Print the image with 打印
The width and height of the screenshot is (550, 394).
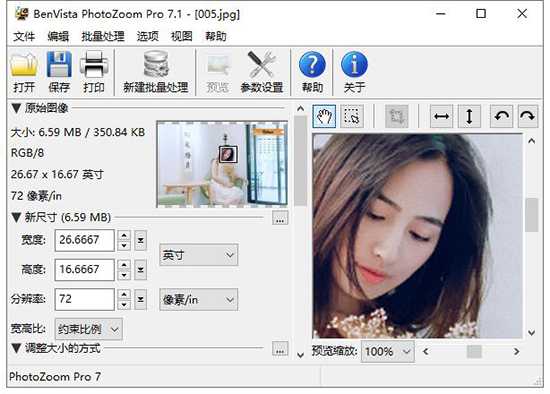(94, 72)
